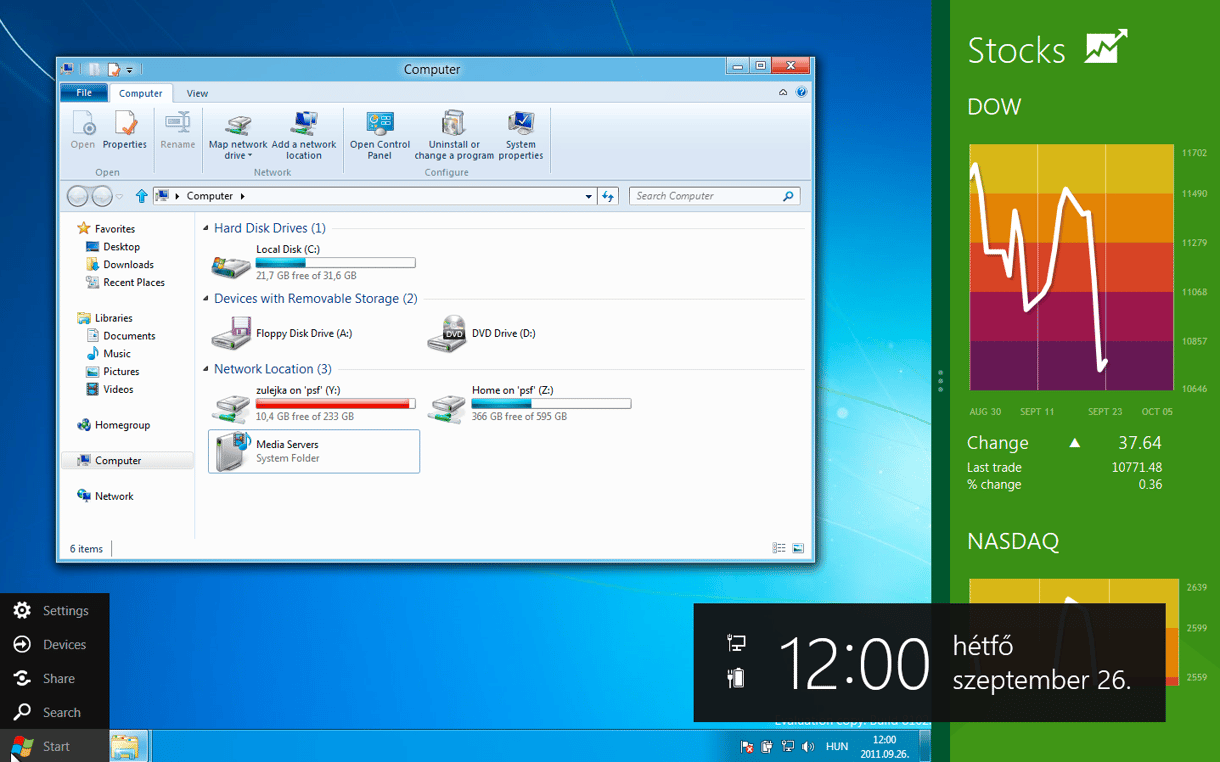The width and height of the screenshot is (1220, 762).
Task: Click the Action Center flag tray icon
Action: 747,746
